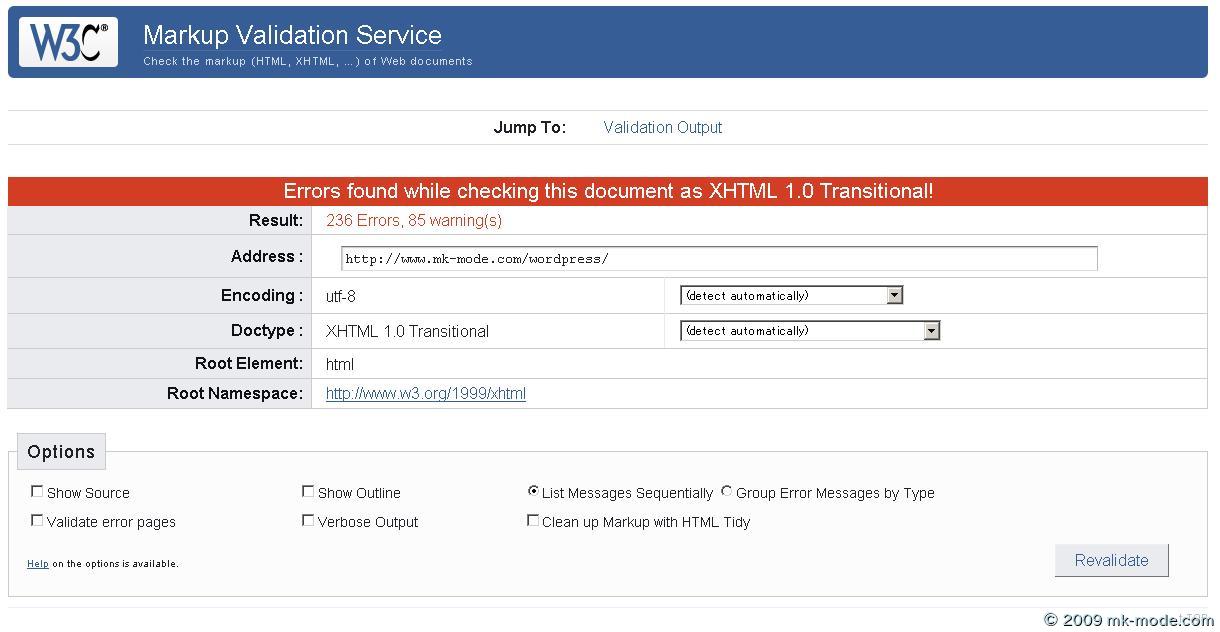This screenshot has width=1220, height=632.
Task: Click the Address URL input field
Action: 718,258
